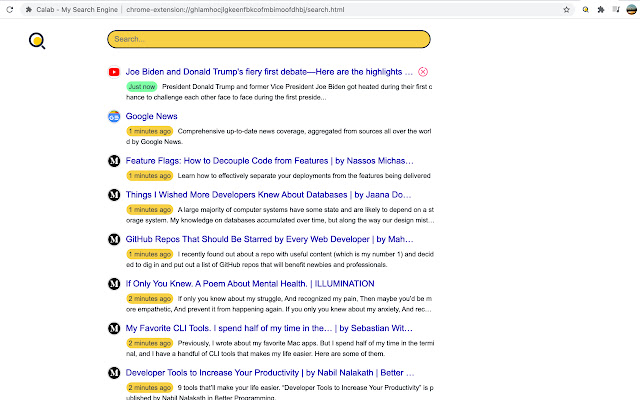Click Medium icon beside Databases article

[114, 195]
